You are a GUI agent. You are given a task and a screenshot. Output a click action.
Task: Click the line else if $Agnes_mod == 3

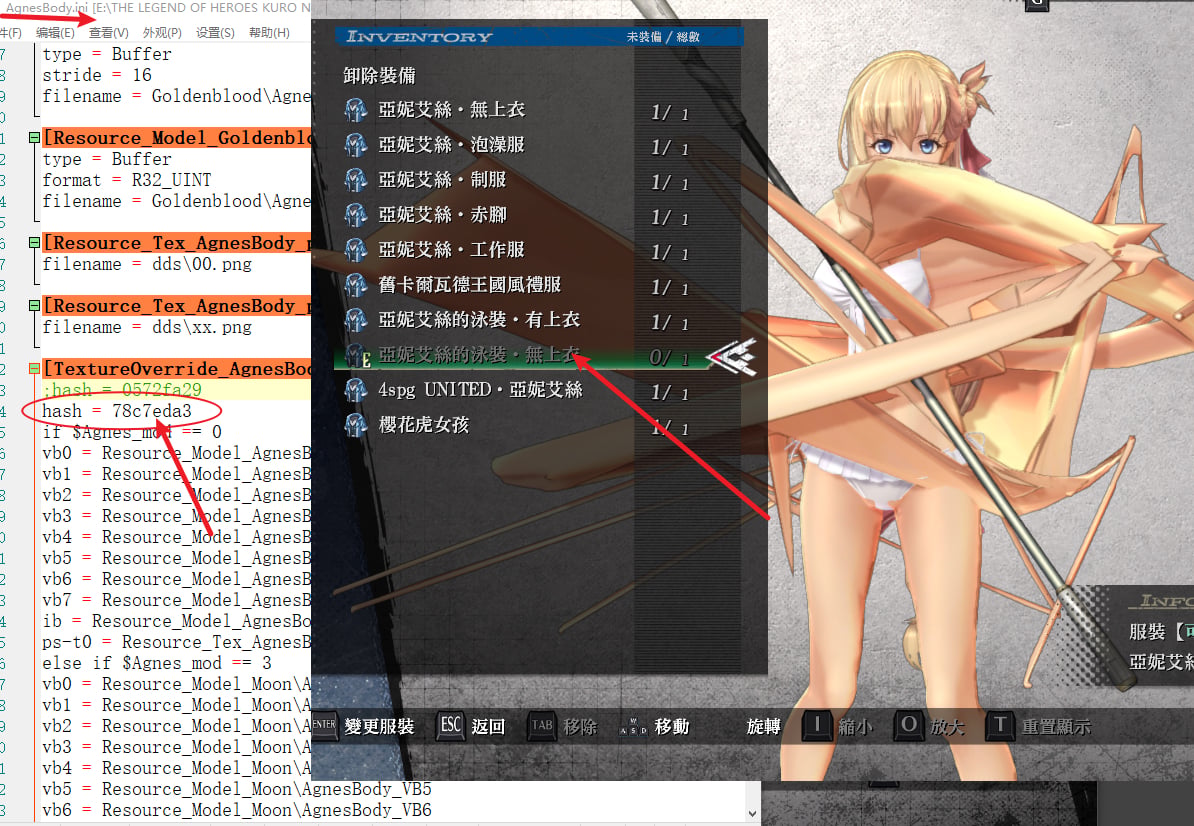[156, 663]
